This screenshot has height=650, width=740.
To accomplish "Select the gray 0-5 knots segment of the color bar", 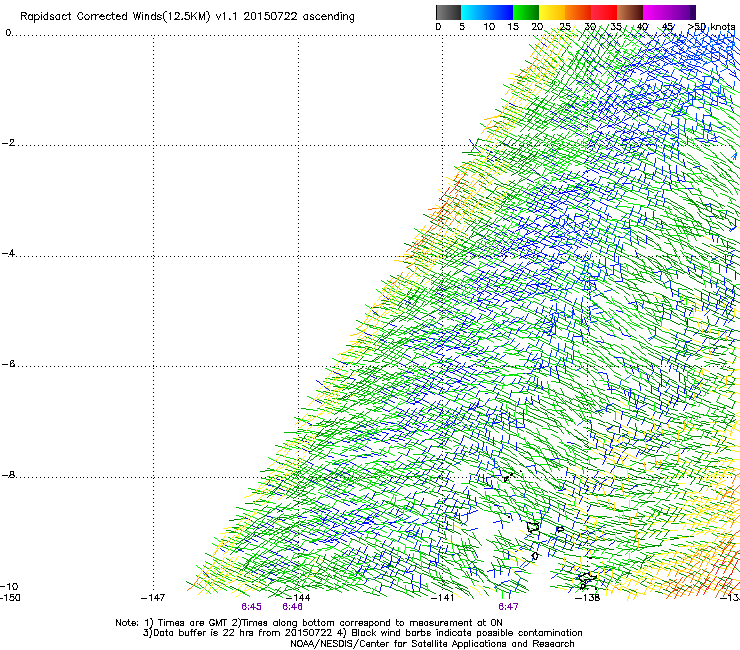I will click(x=448, y=12).
